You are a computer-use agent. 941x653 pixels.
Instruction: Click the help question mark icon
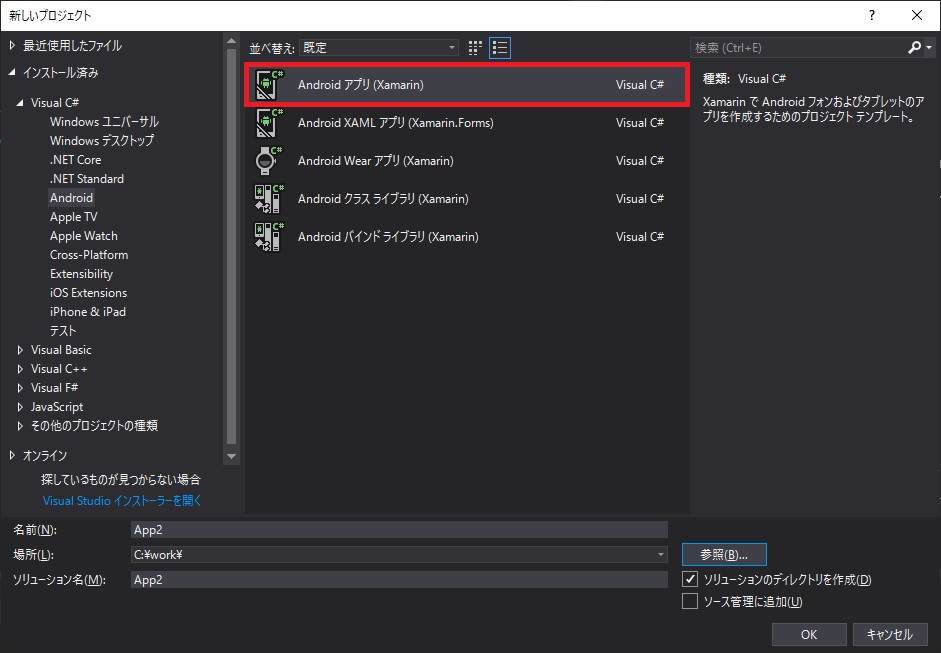tap(872, 15)
